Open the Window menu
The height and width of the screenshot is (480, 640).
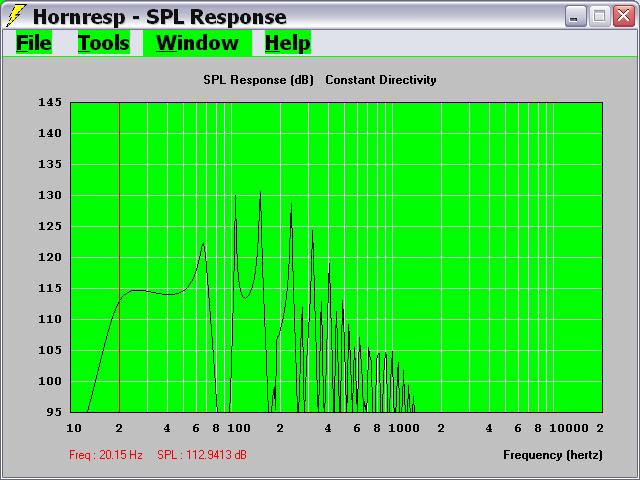click(x=198, y=42)
